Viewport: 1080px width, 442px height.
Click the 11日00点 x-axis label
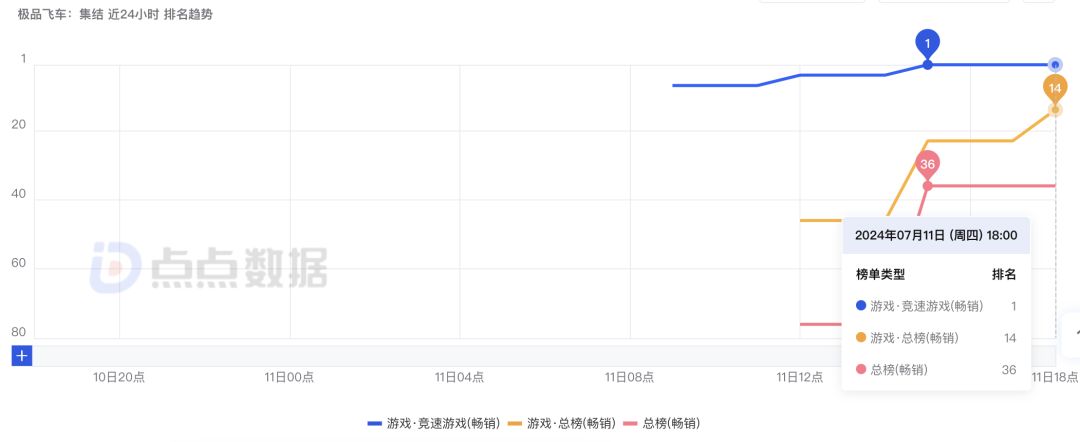289,377
